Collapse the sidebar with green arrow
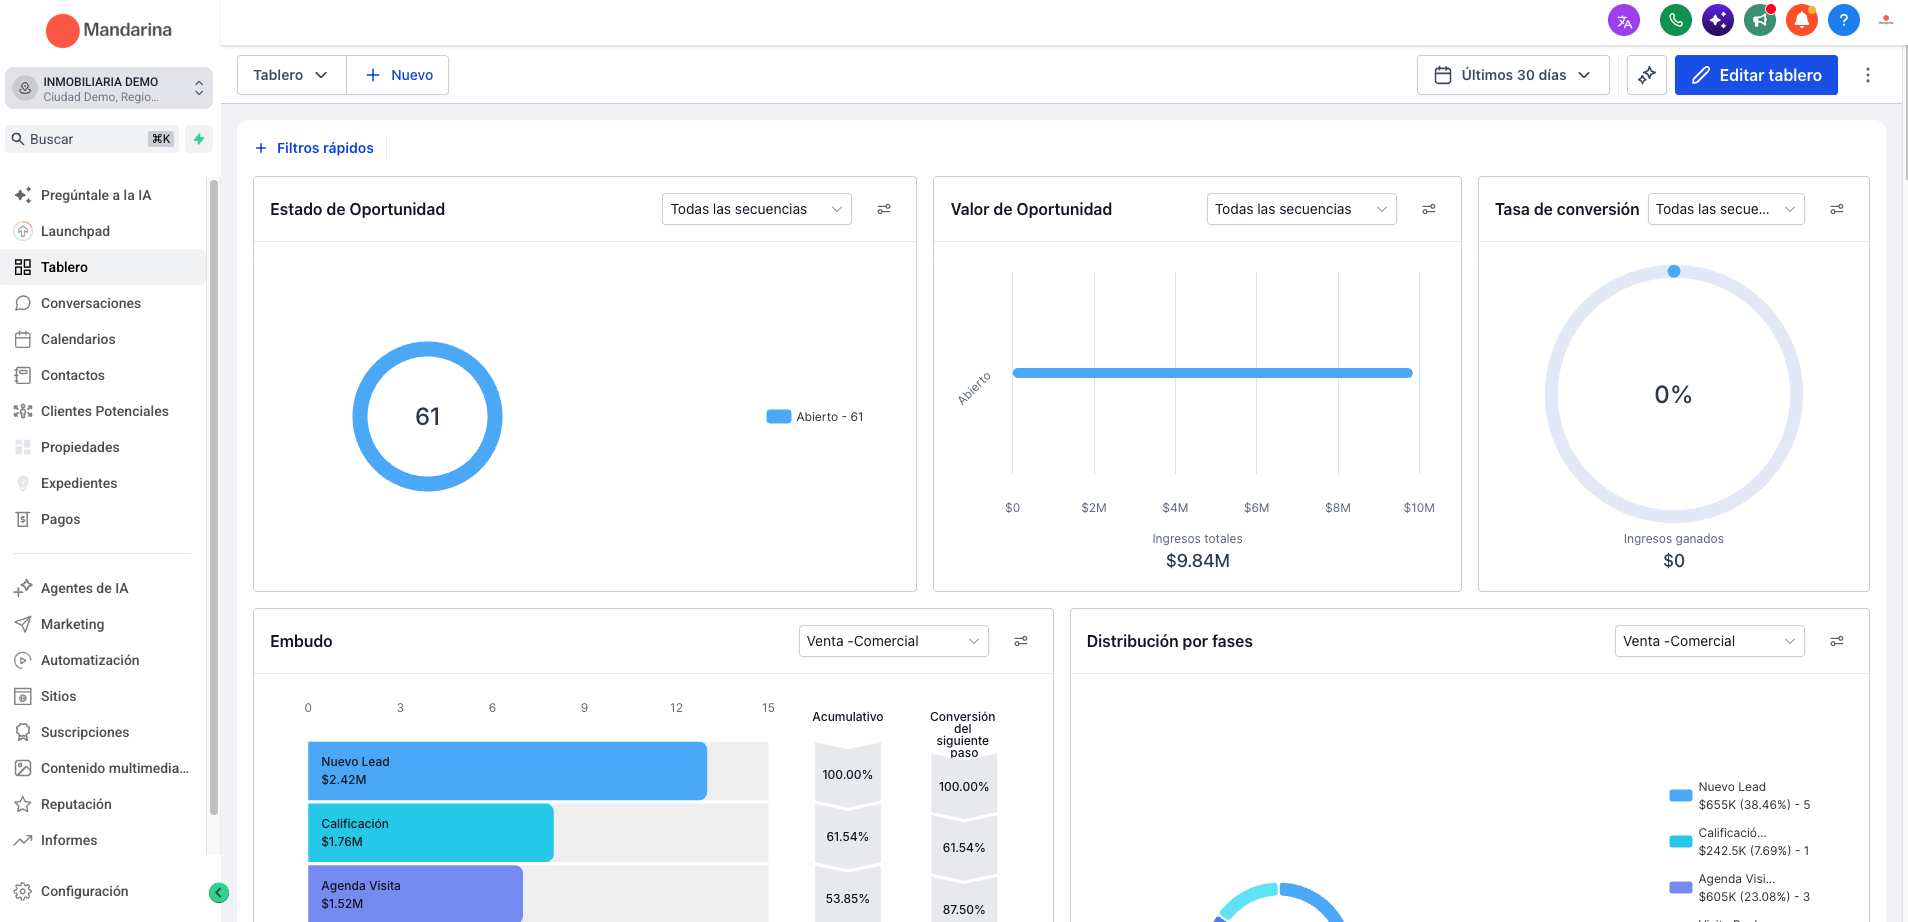Screen dimensions: 1908x922 219,893
